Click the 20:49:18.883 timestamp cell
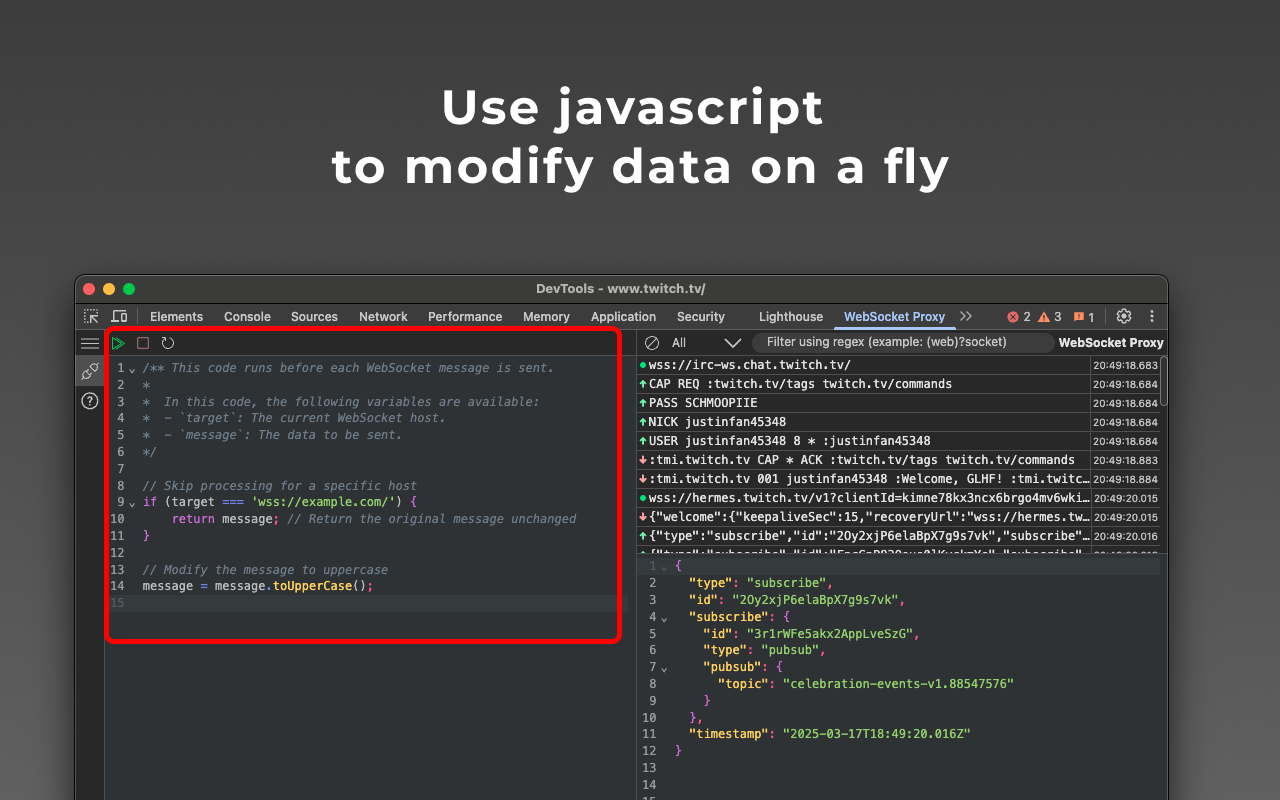1280x800 pixels. point(1125,461)
